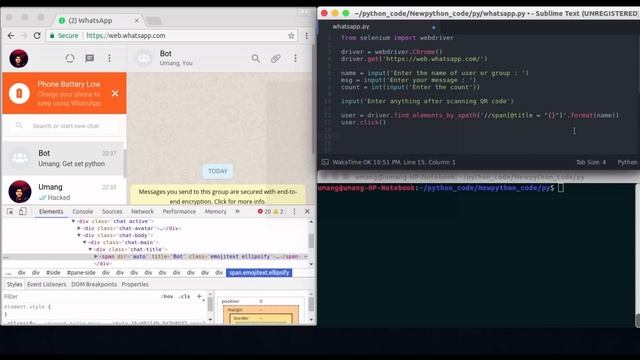Open the WhatsApp side panel menu
The width and height of the screenshot is (640, 360).
tap(109, 58)
